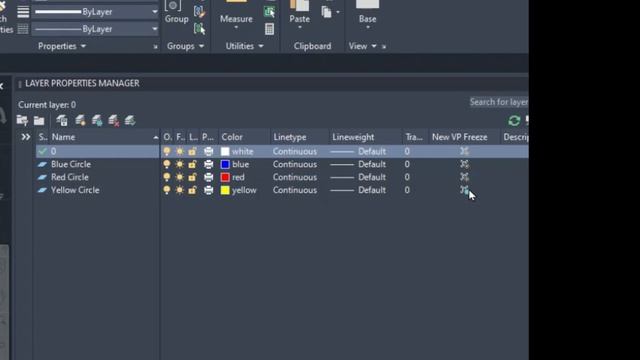Click Properties panel dialog launcher arrow
The width and height of the screenshot is (640, 360).
[x=156, y=47]
